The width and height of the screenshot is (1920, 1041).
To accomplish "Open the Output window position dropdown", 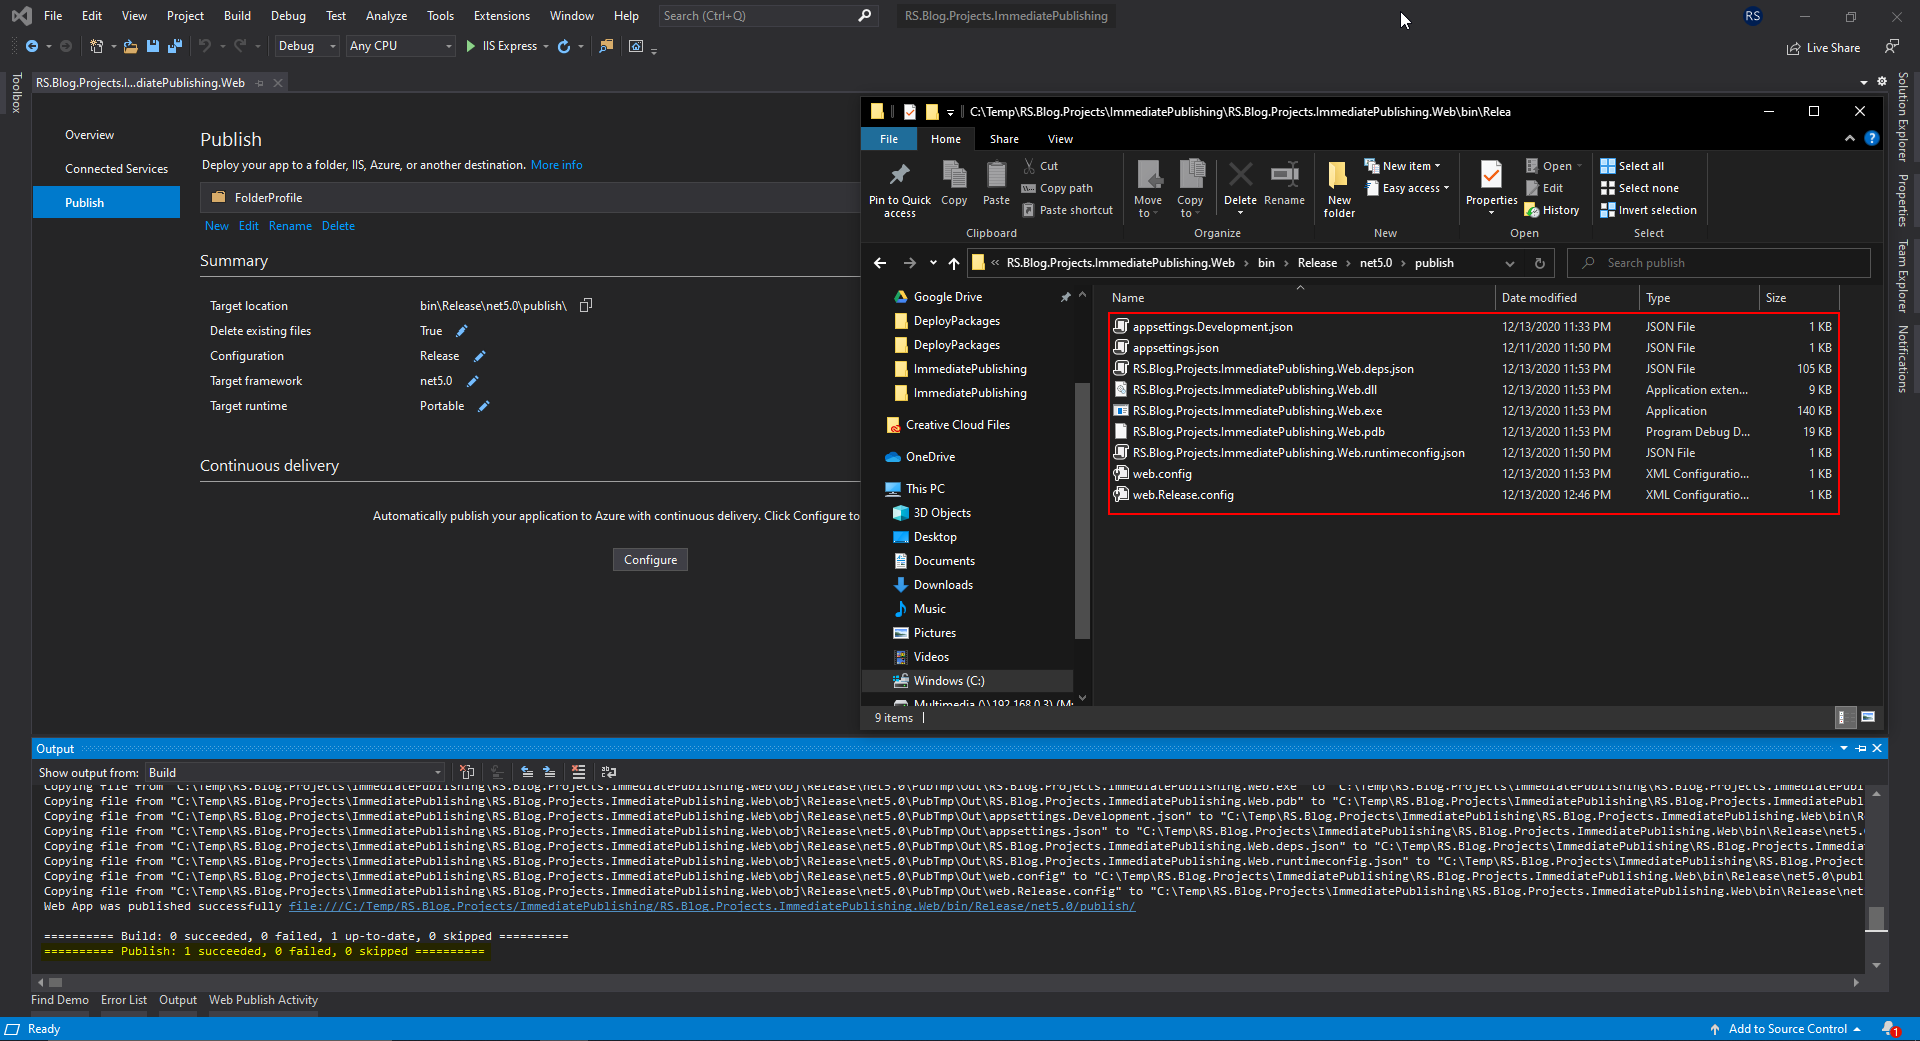I will (1844, 748).
